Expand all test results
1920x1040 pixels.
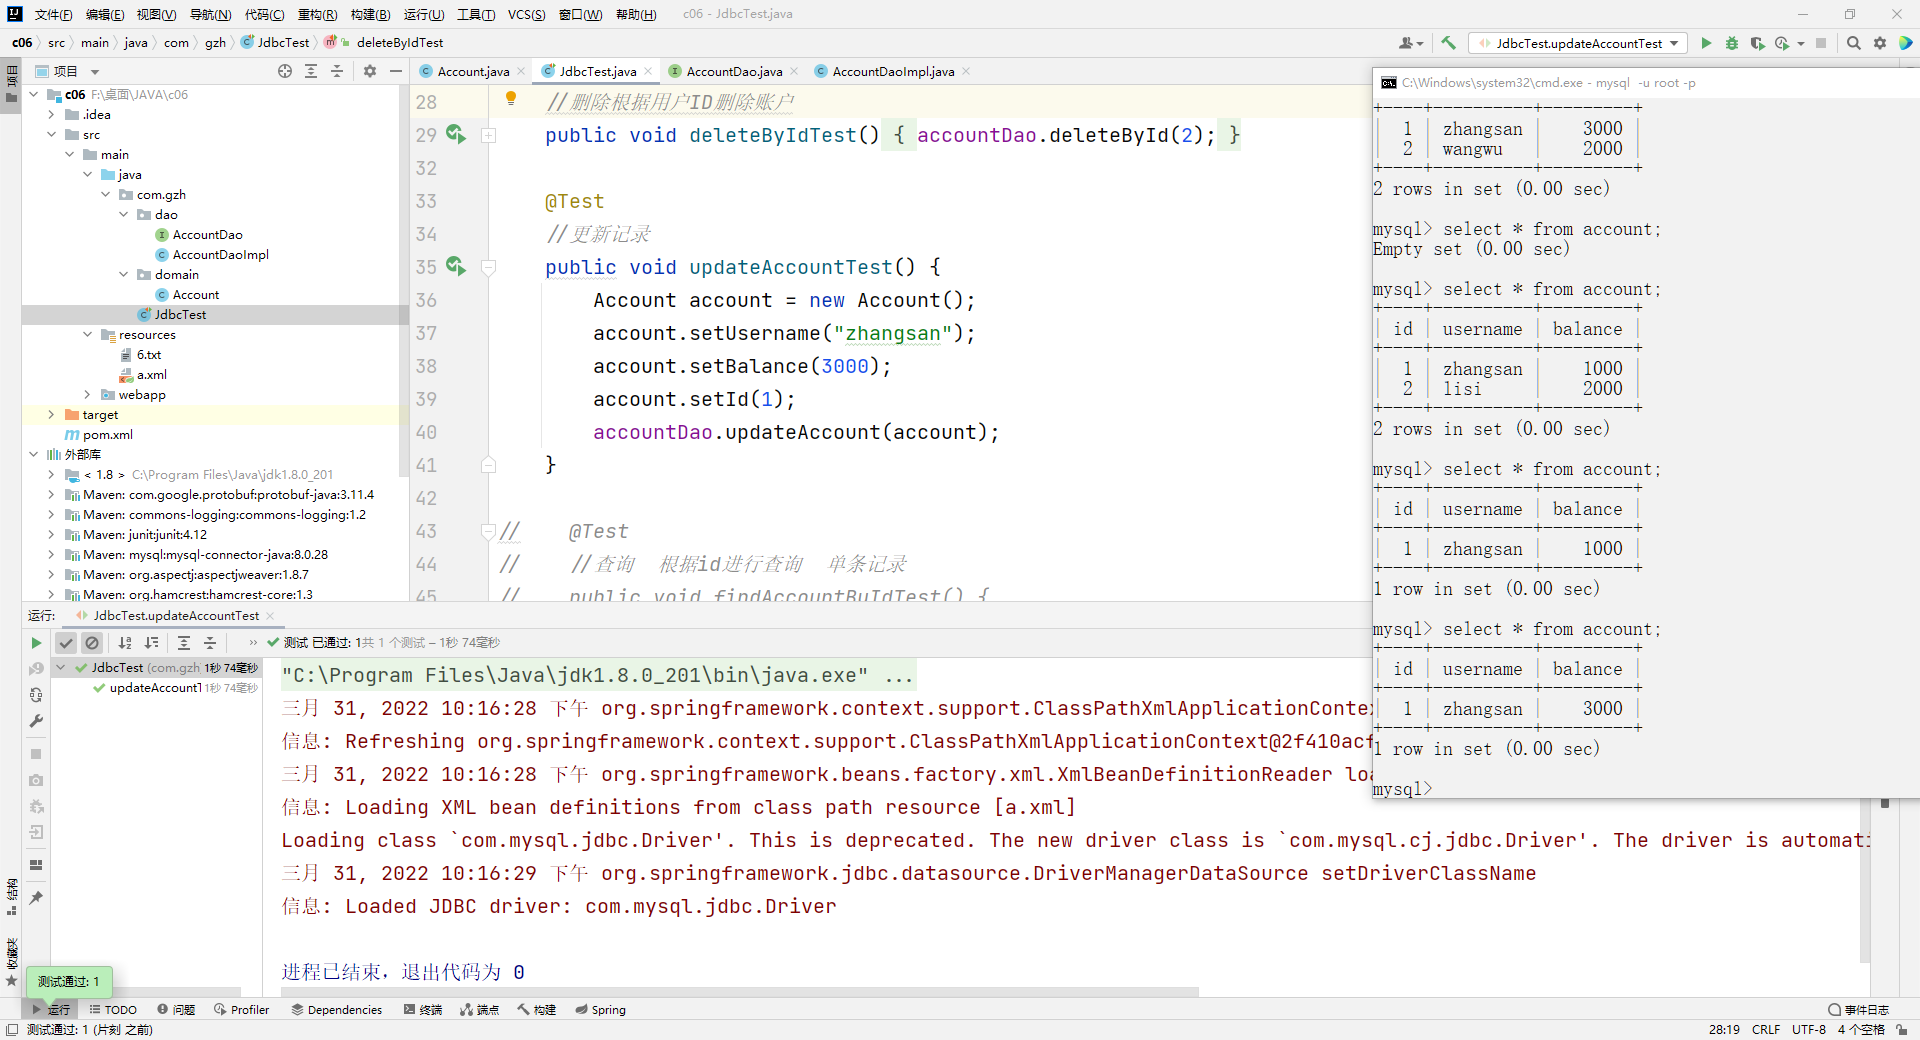[x=184, y=643]
